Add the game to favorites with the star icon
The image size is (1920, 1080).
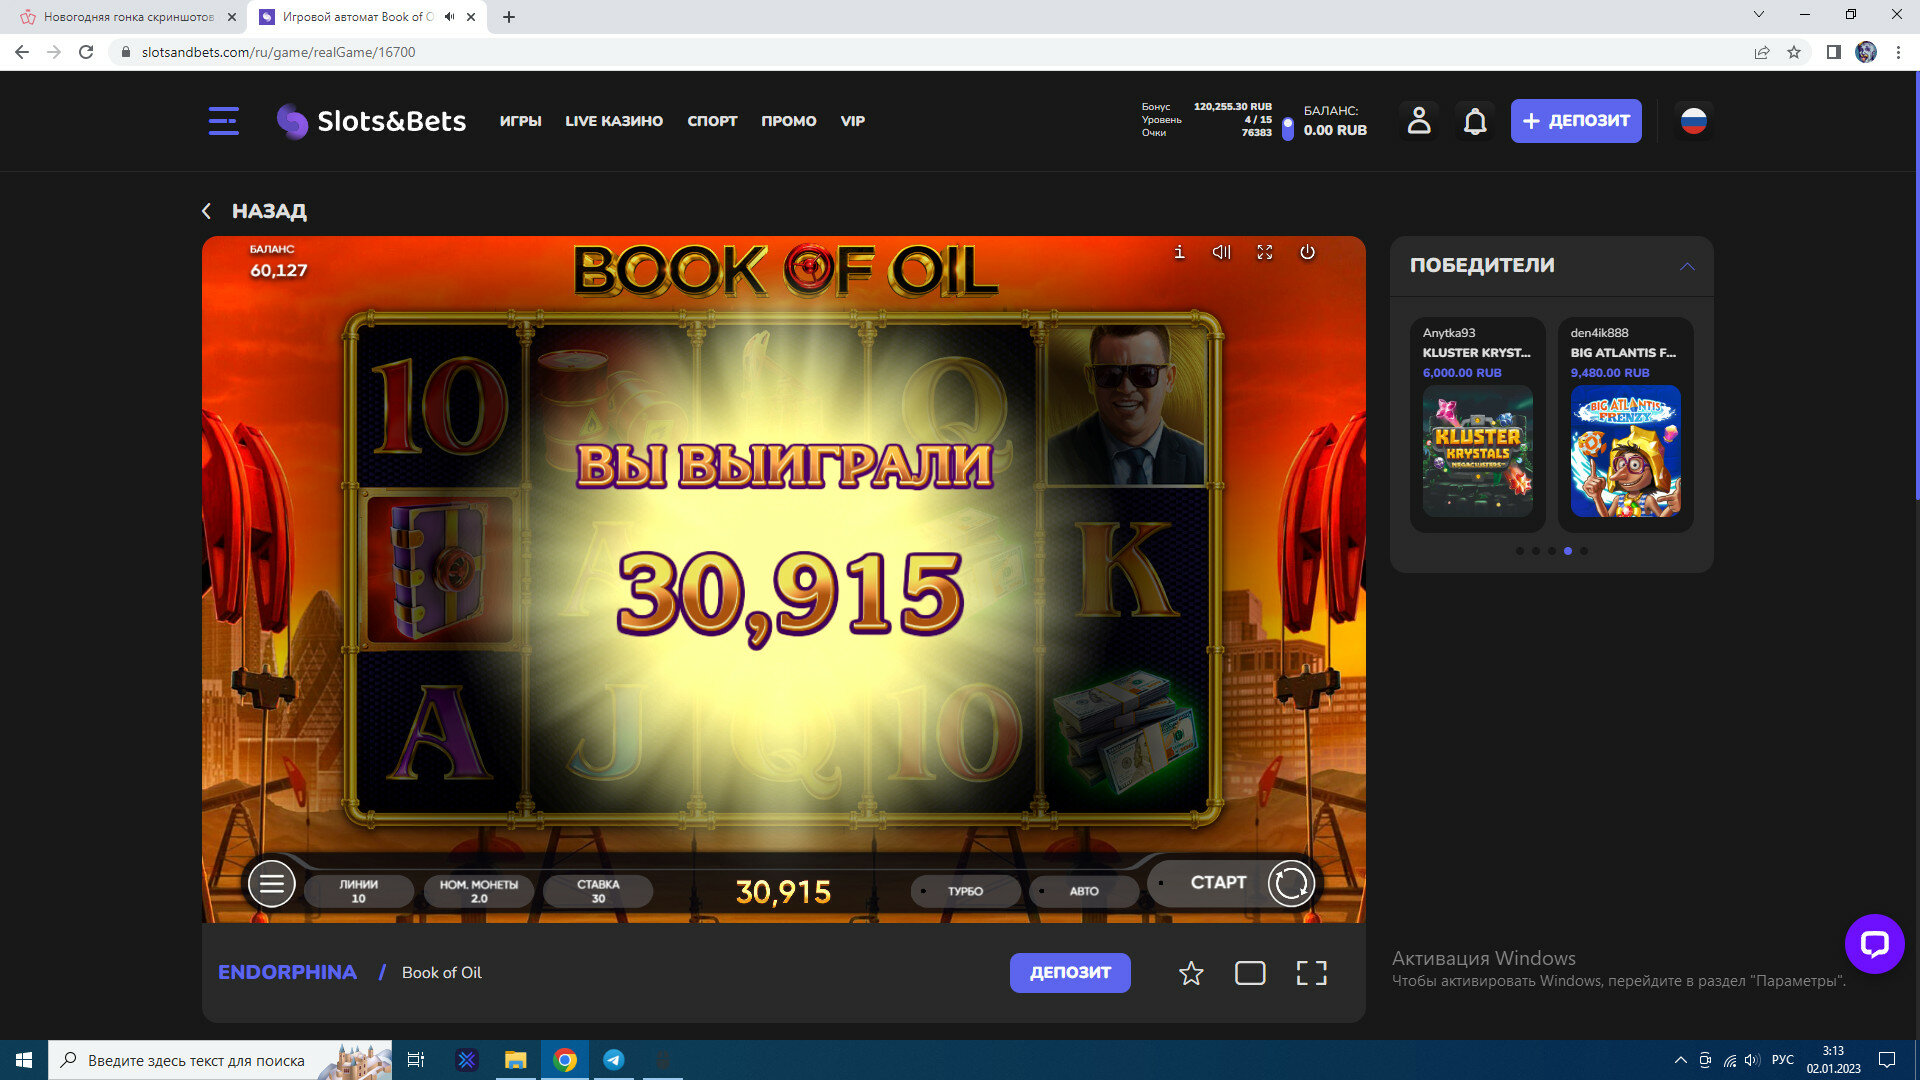pos(1190,973)
